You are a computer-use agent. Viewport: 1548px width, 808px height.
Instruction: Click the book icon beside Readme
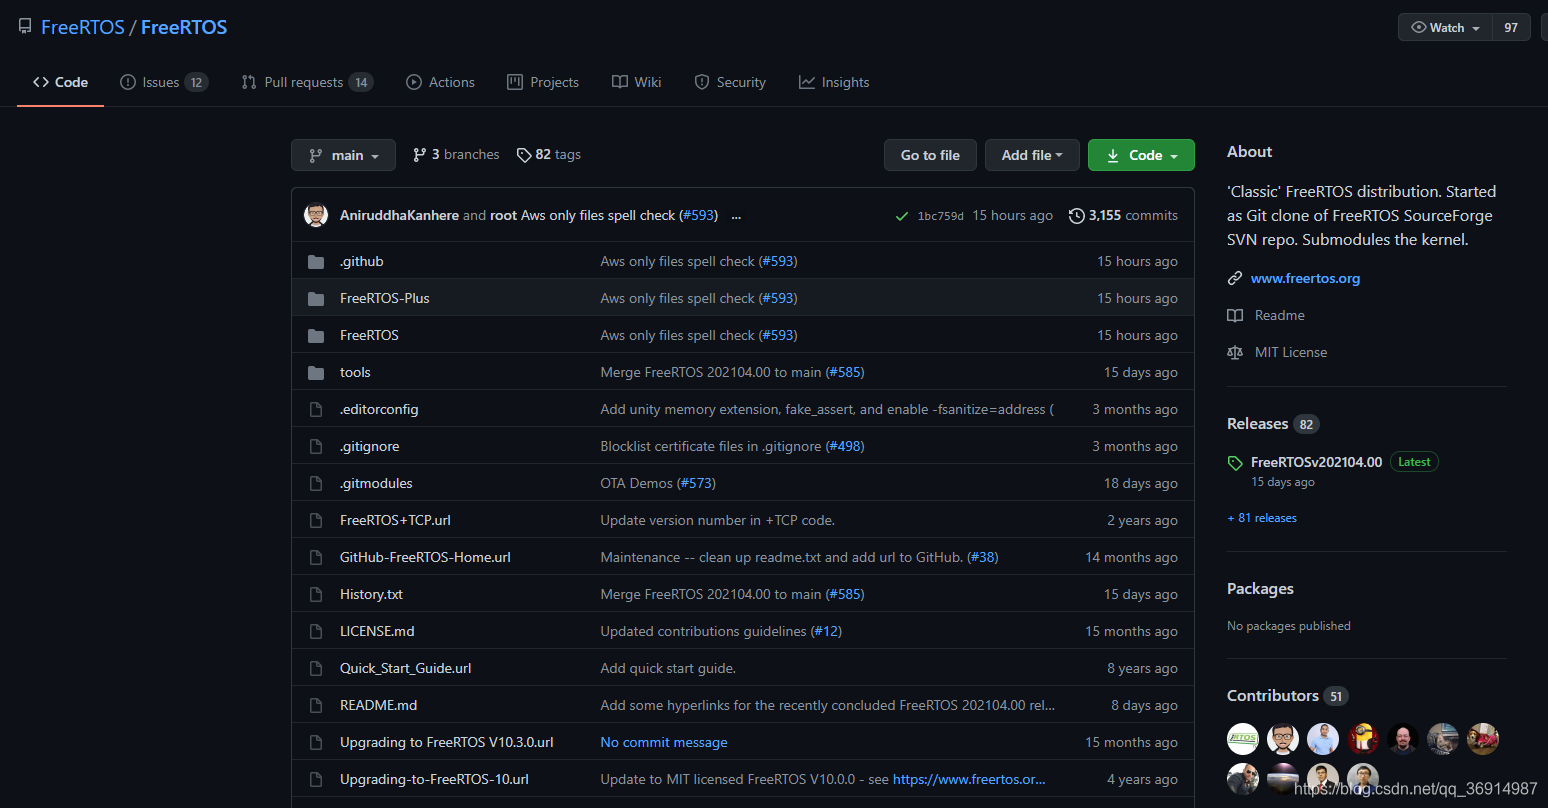(x=1235, y=316)
